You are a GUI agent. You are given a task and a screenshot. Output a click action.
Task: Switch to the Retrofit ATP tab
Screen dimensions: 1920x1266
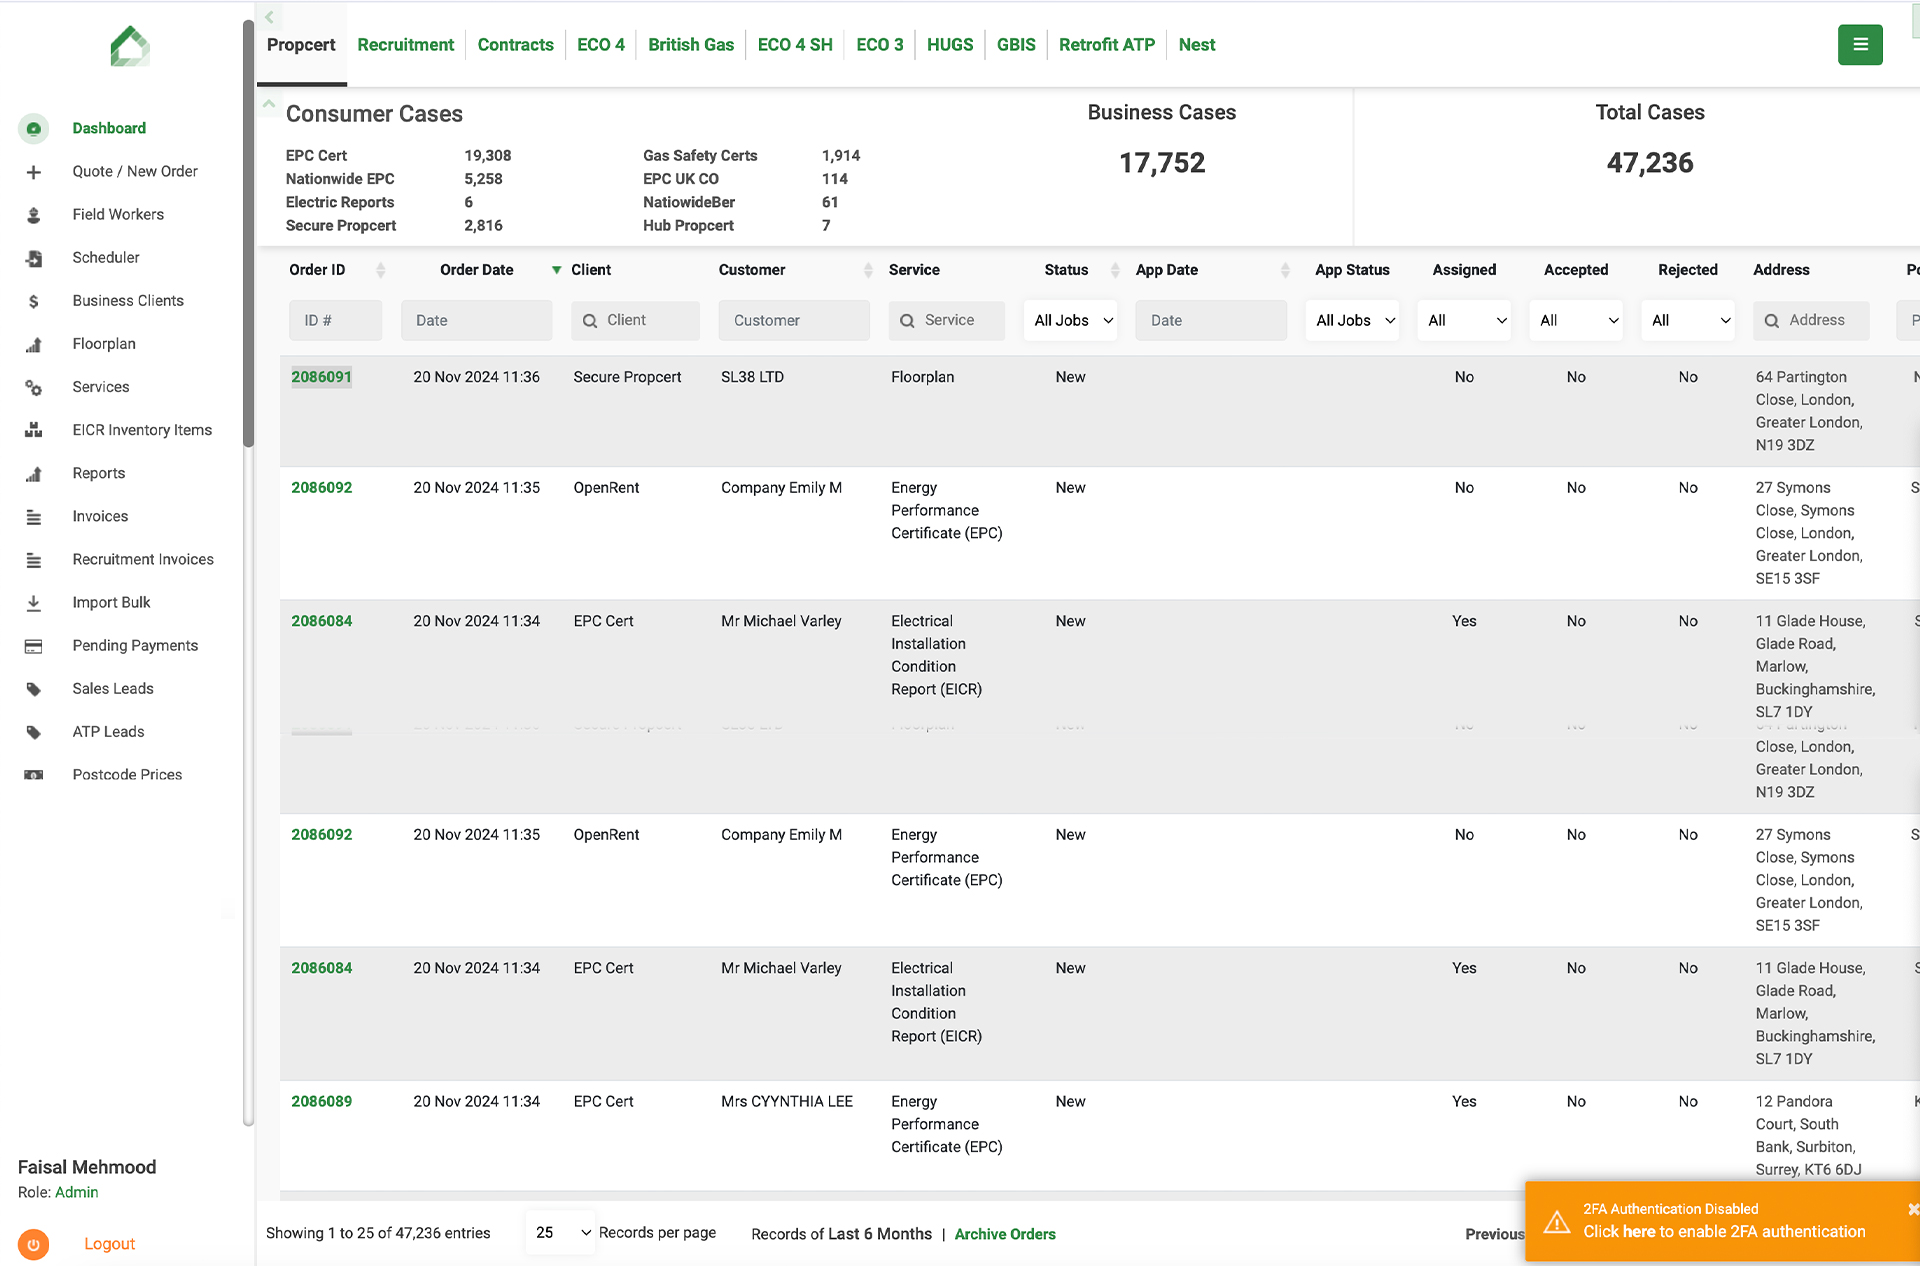[1107, 45]
